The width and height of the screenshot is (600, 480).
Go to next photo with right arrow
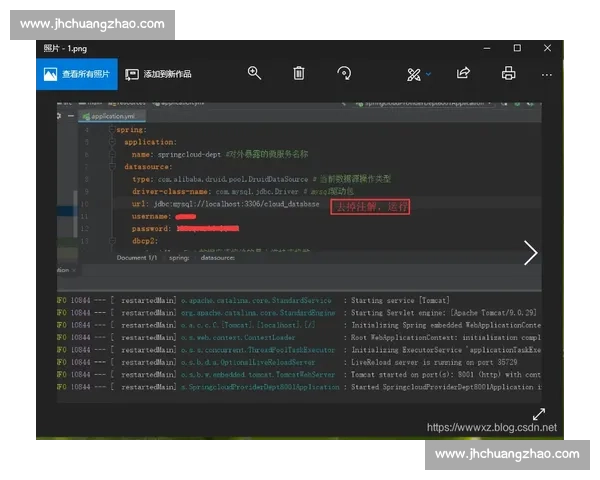[x=530, y=253]
